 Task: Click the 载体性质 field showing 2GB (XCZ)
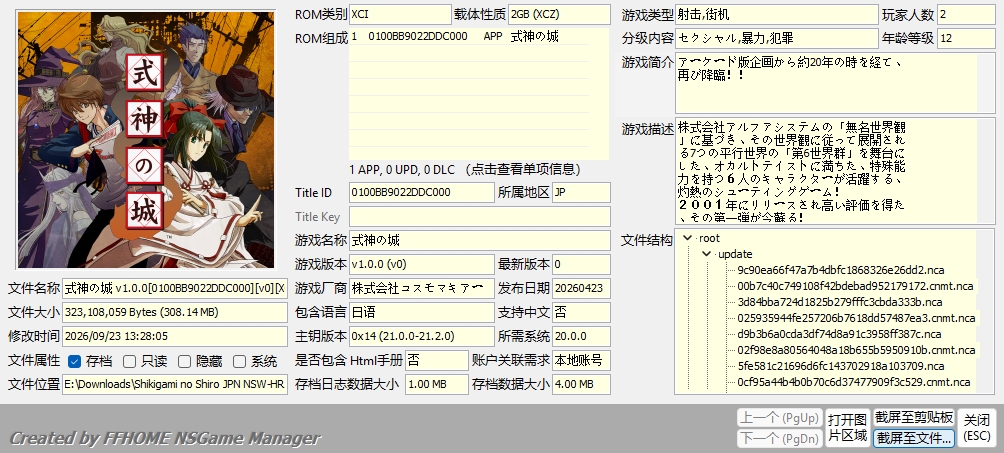[559, 14]
